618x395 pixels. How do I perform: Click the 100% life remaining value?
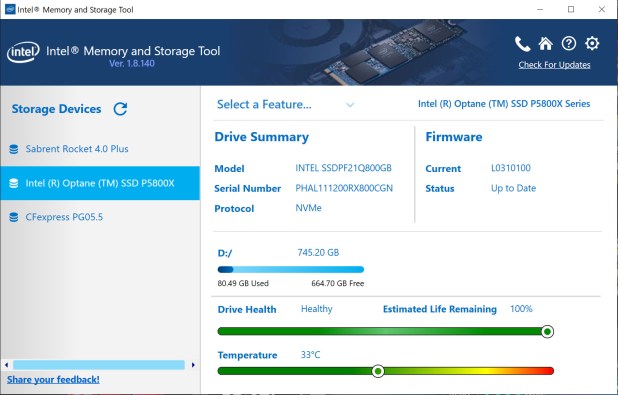(521, 309)
